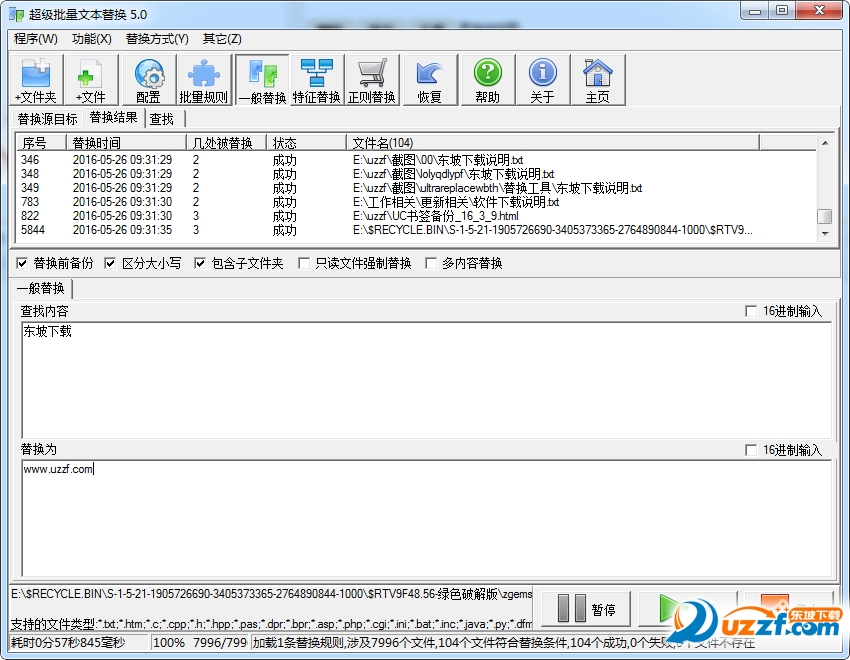850x660 pixels.
Task: Enable 16进制输入 for 查找内容
Action: click(x=751, y=311)
